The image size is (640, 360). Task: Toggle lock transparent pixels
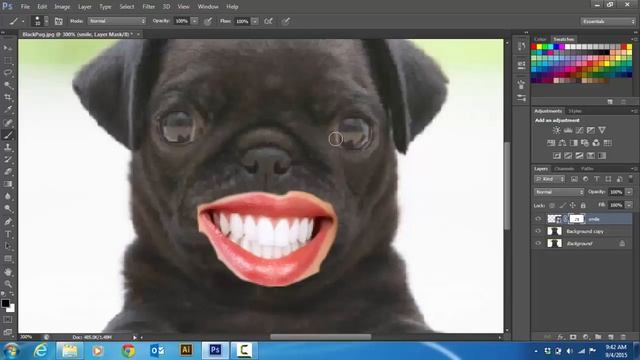click(552, 205)
